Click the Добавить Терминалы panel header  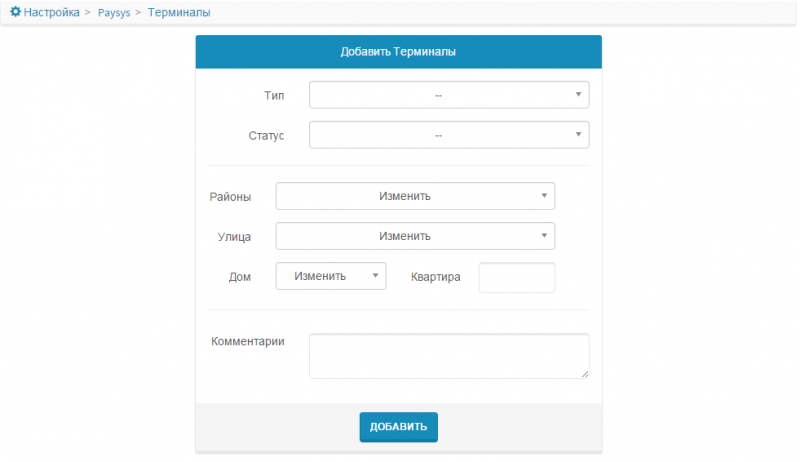398,52
